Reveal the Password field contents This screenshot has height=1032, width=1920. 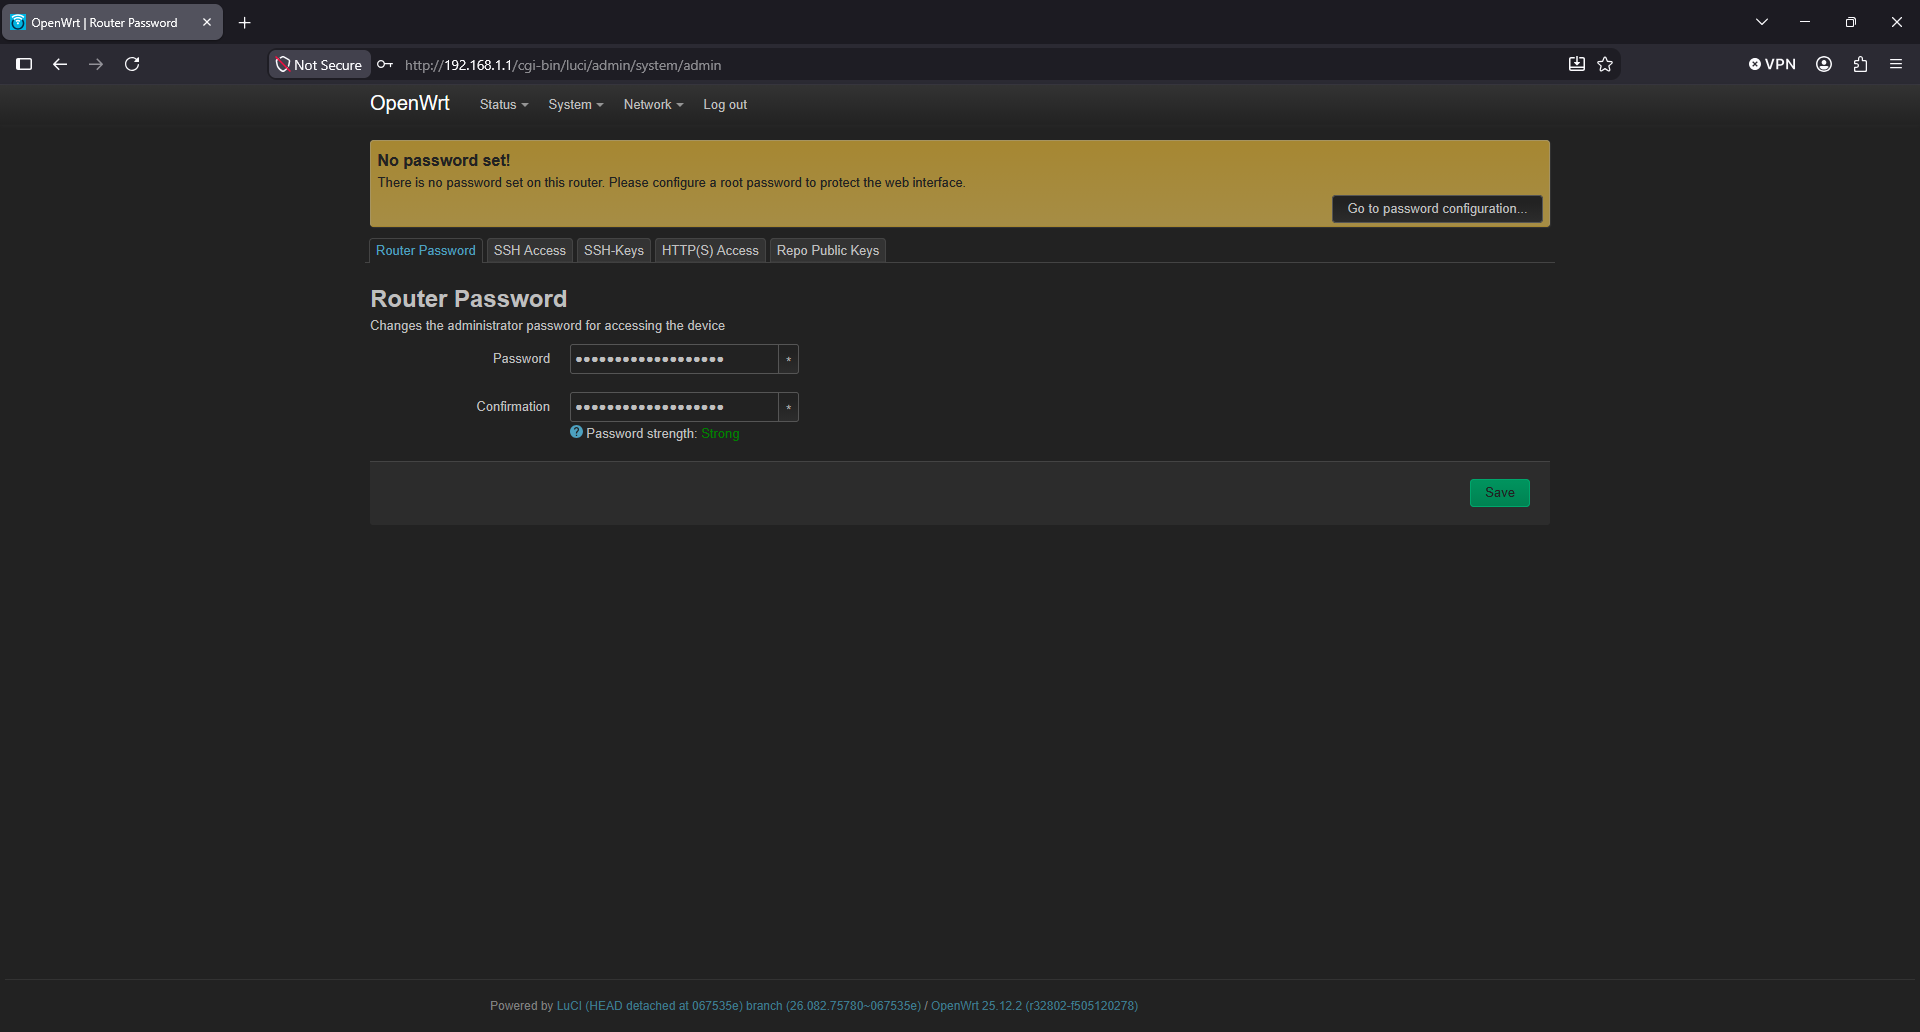(x=789, y=359)
